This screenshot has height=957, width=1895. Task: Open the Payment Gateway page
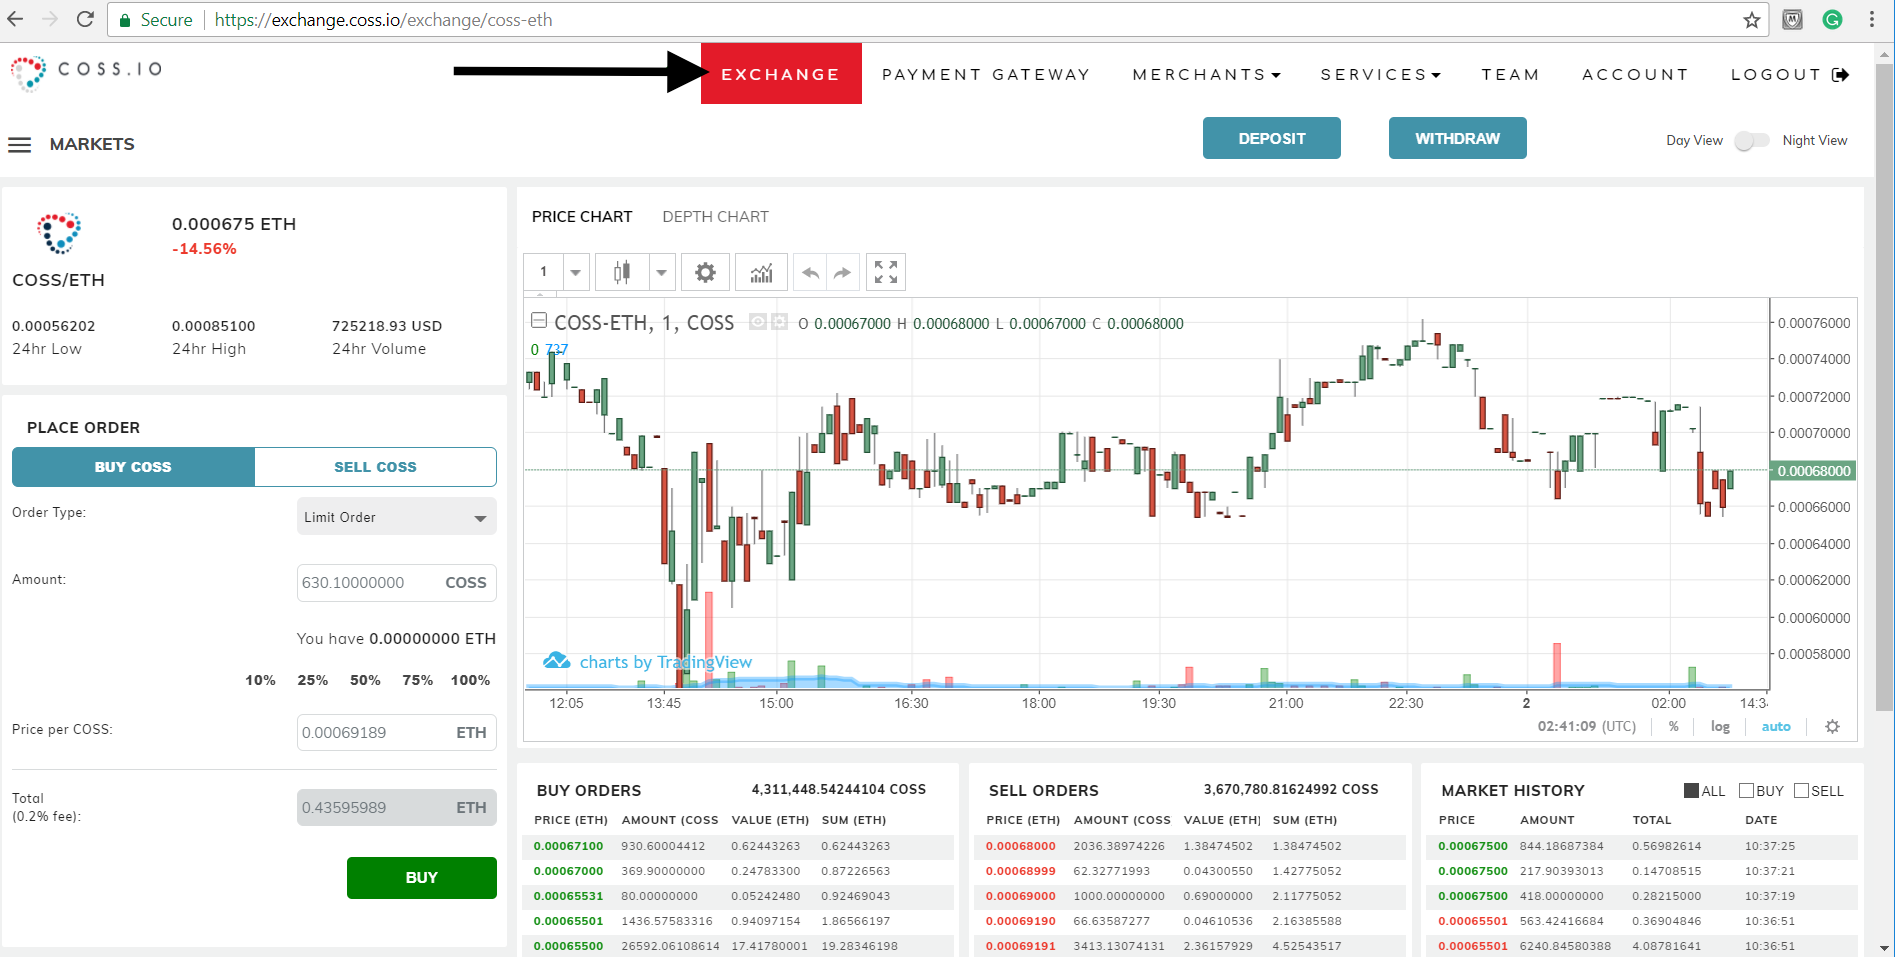tap(986, 75)
